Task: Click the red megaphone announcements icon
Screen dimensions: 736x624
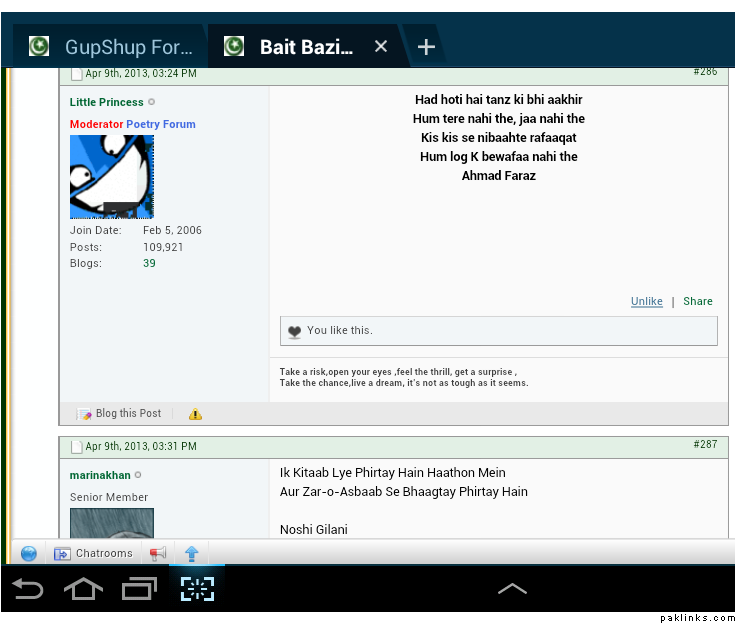Action: (158, 553)
